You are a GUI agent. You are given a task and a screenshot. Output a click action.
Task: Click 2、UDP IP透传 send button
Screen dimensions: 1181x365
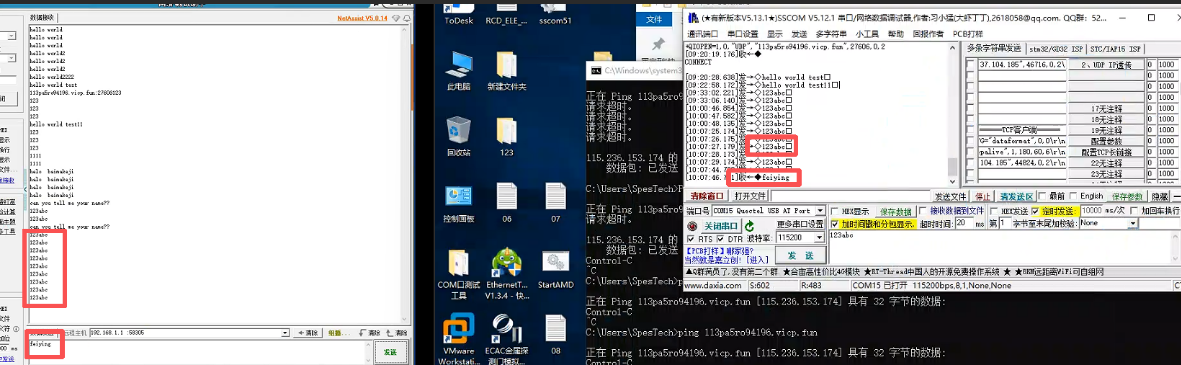coord(1106,65)
